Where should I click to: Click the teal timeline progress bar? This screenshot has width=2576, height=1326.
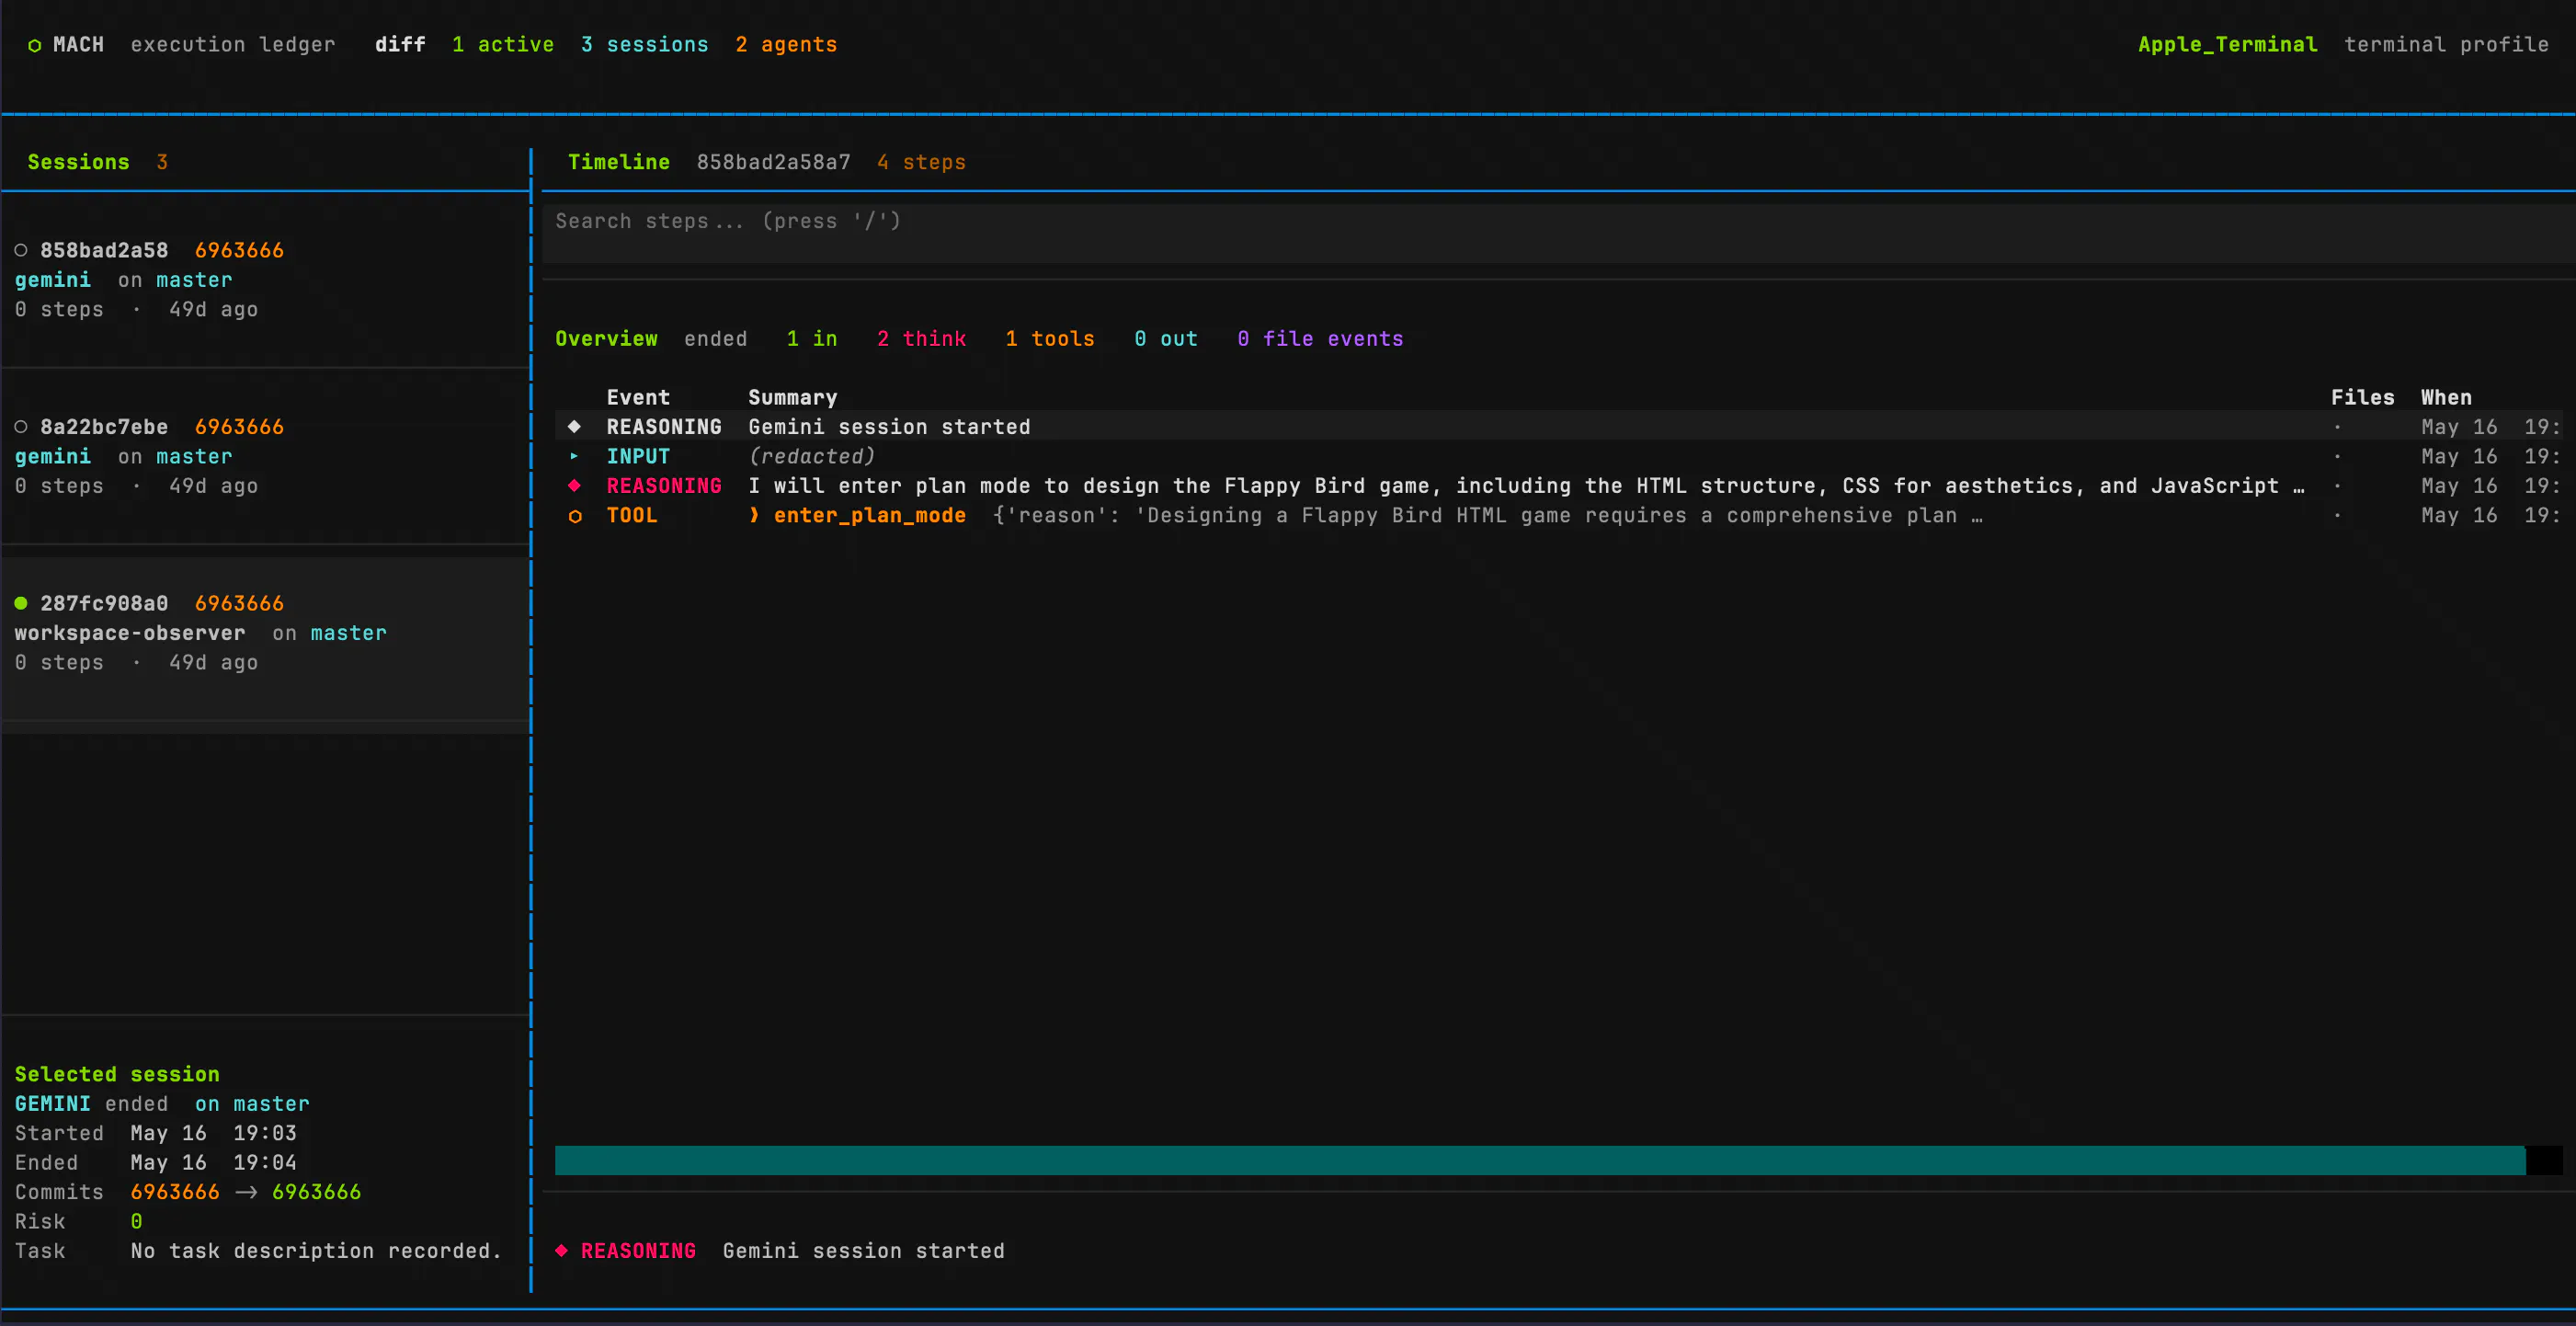click(x=1540, y=1160)
